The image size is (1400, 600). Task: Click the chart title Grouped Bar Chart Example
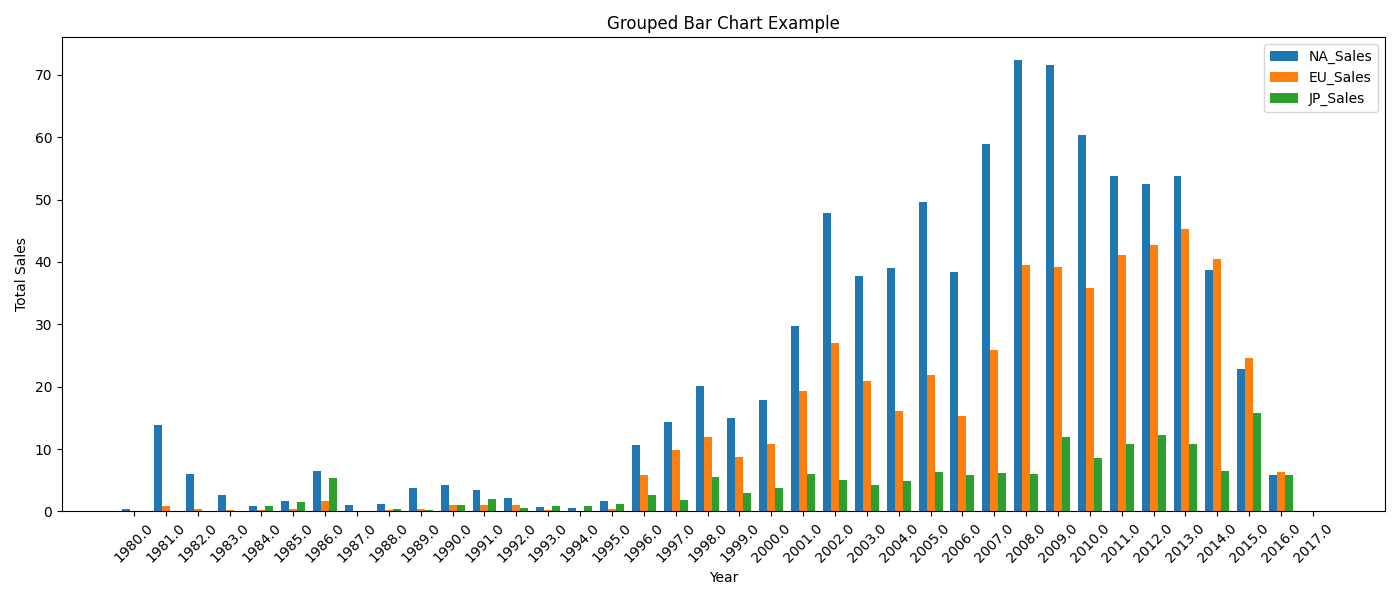tap(723, 23)
